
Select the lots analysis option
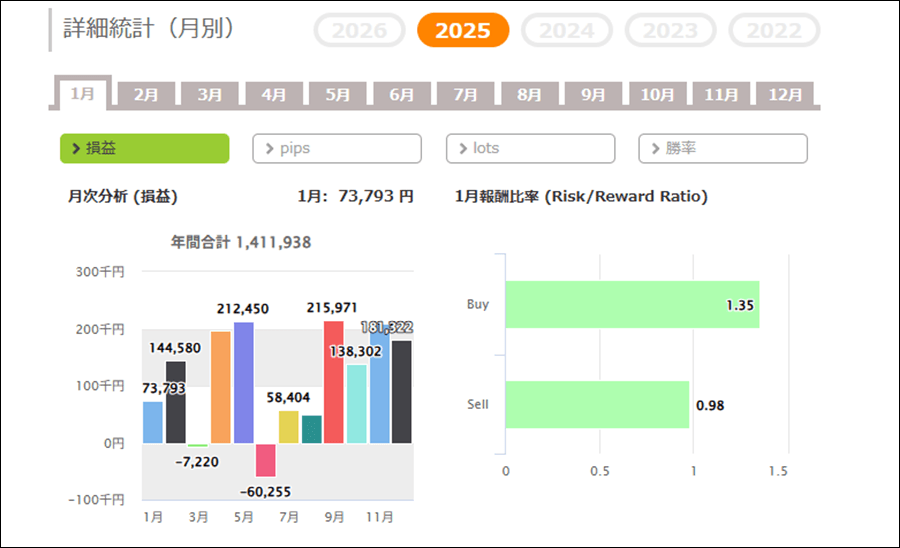click(x=530, y=148)
